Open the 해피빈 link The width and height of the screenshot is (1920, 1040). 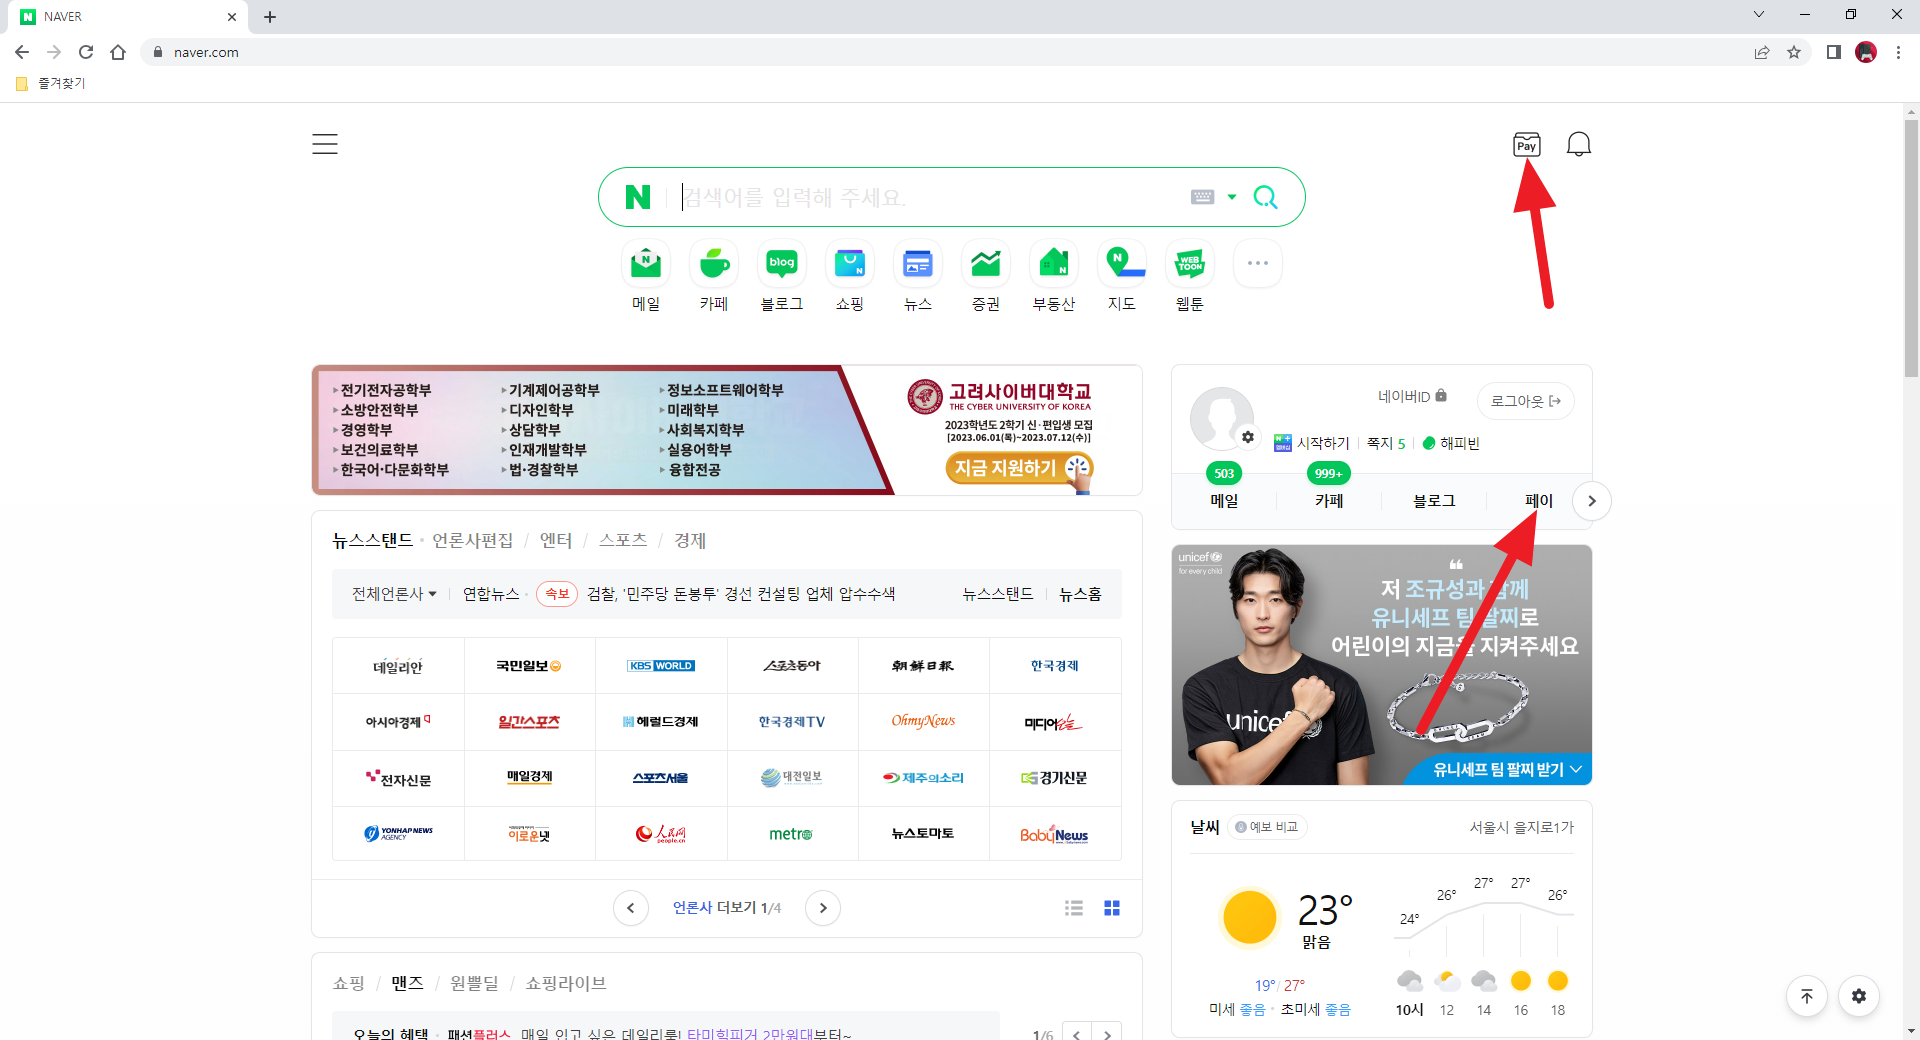point(1451,443)
